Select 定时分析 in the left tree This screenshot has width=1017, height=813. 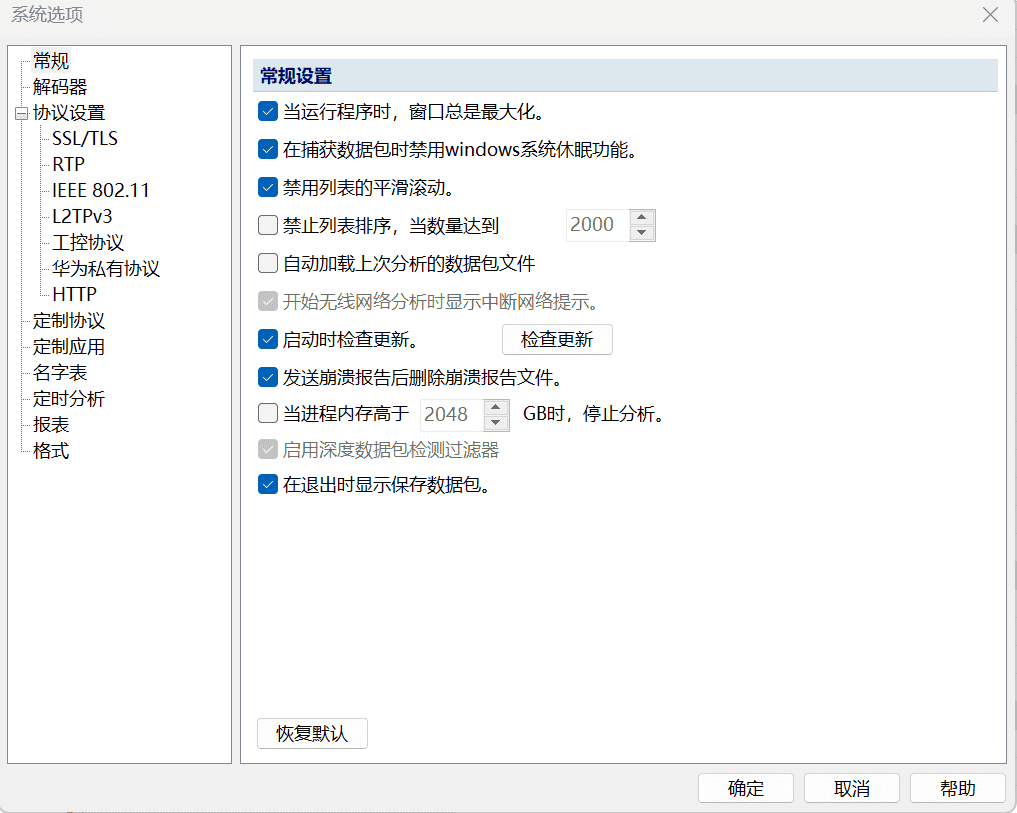point(68,399)
